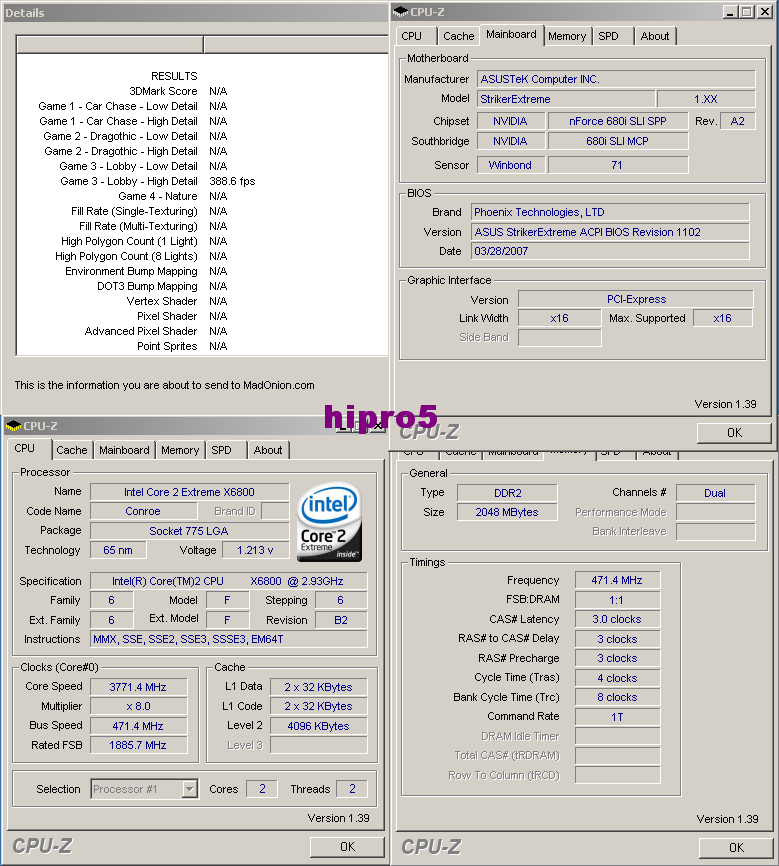The height and width of the screenshot is (866, 779).
Task: Click Core Speed 3771.4 MHz value
Action: click(x=138, y=687)
